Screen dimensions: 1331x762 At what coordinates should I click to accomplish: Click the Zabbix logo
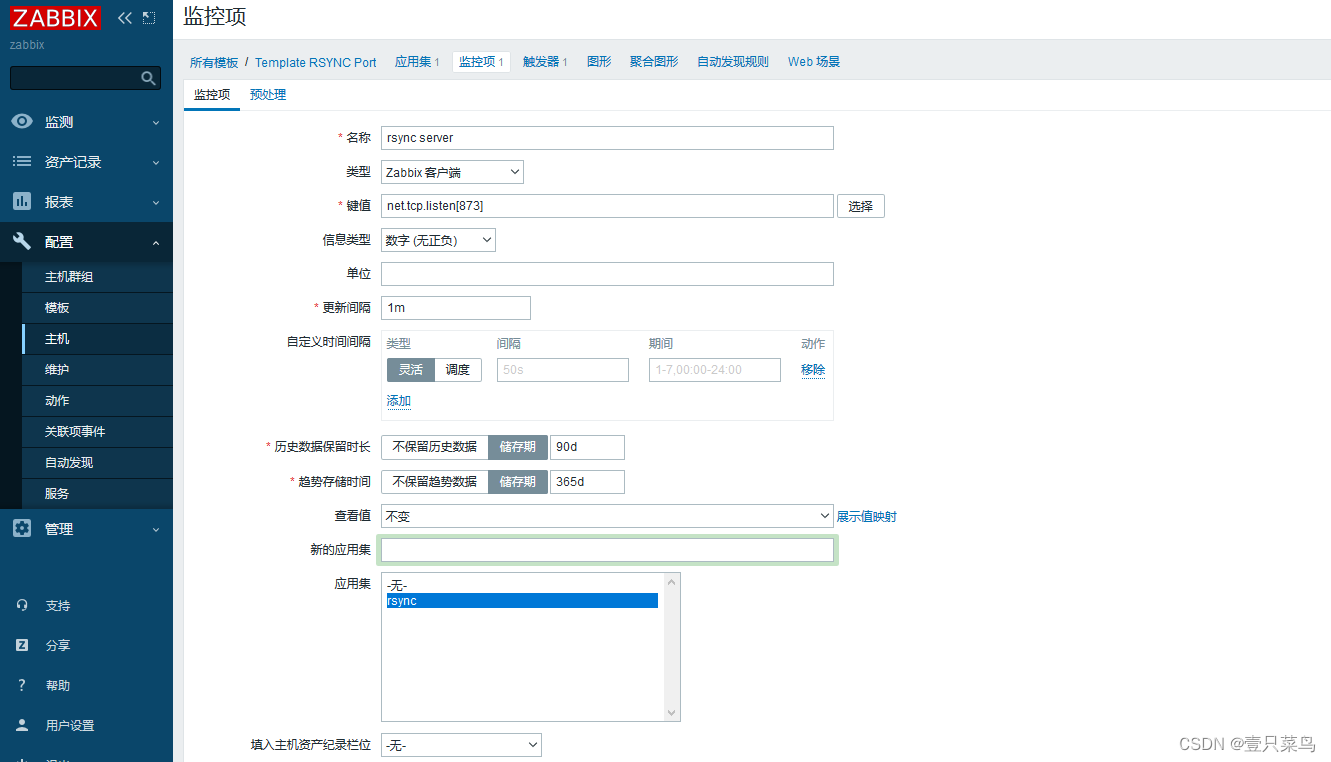[x=56, y=17]
